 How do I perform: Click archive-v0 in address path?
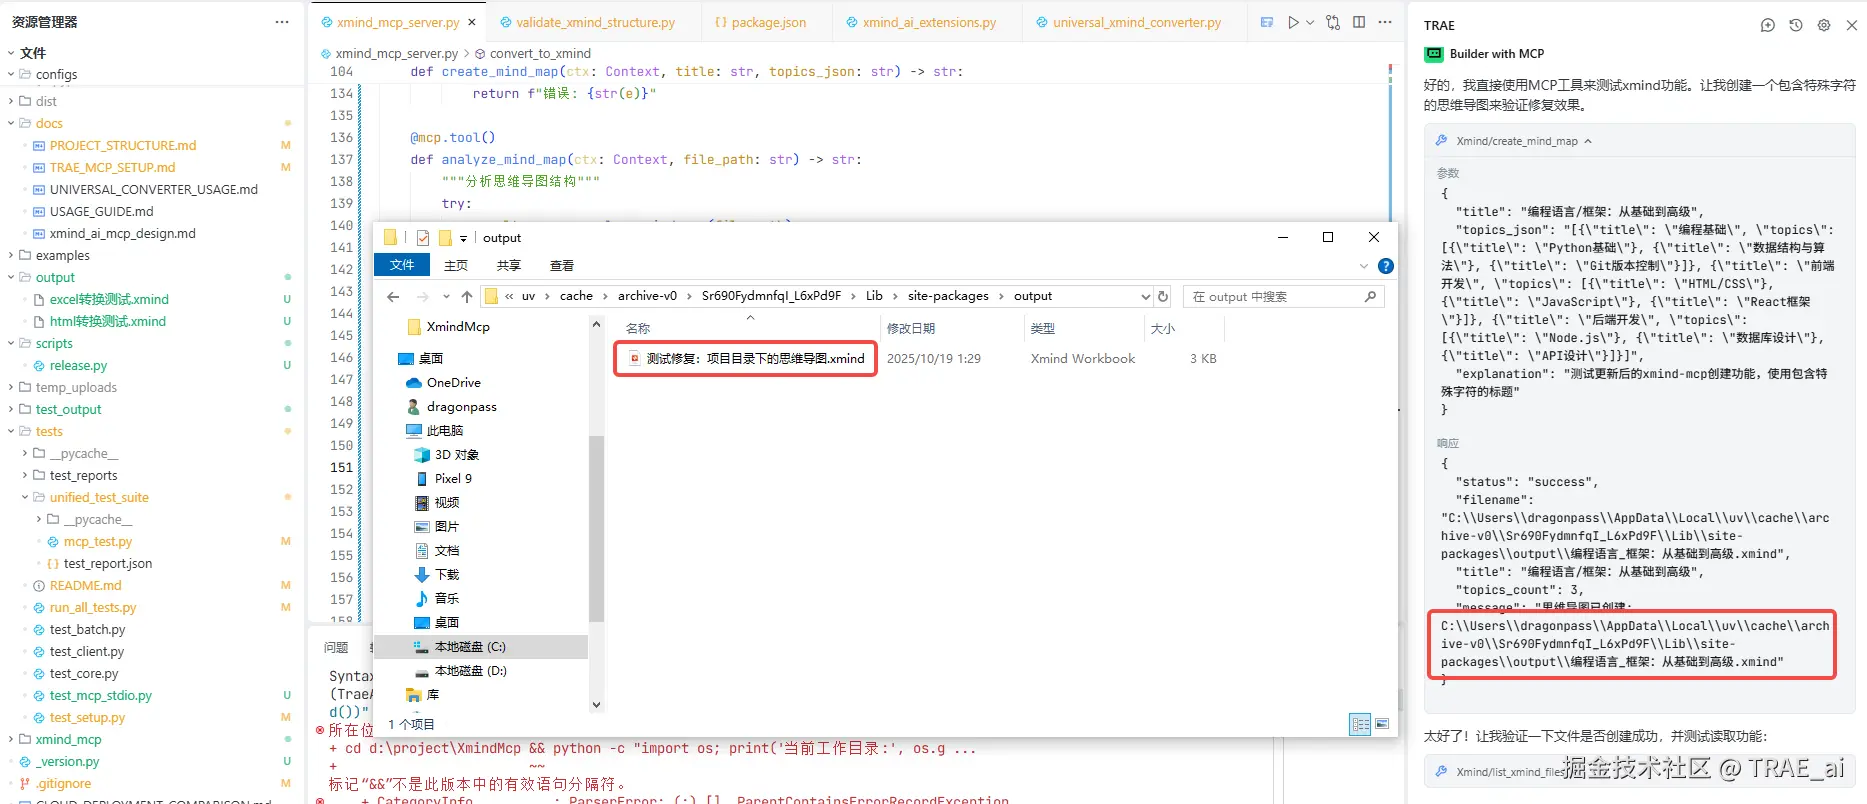pyautogui.click(x=647, y=296)
